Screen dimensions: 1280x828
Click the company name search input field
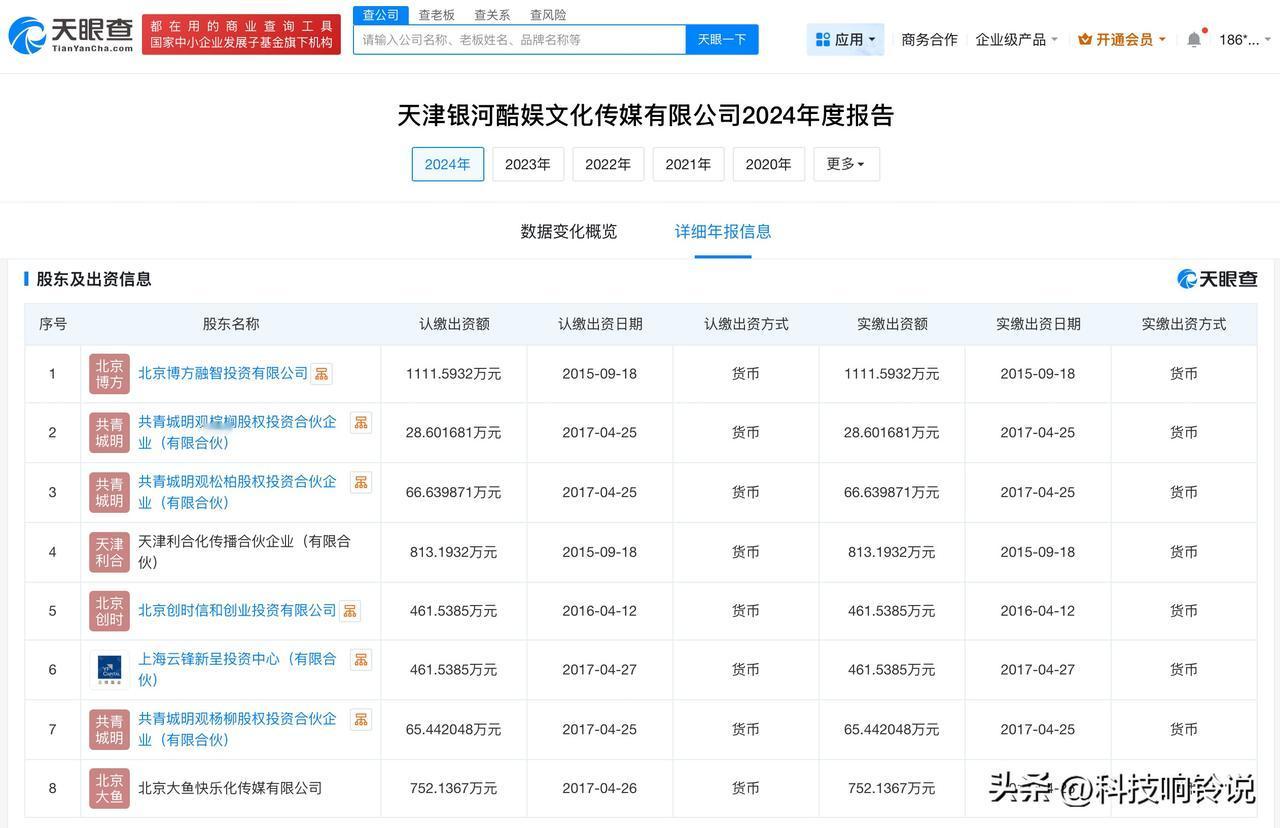tap(520, 40)
